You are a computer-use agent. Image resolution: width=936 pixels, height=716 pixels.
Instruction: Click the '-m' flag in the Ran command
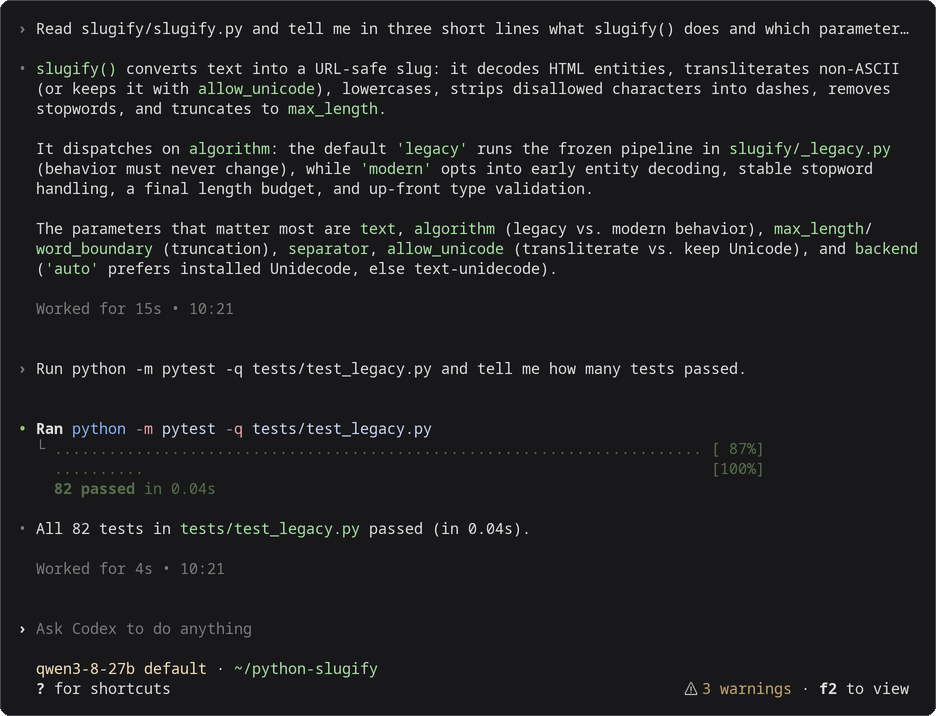pyautogui.click(x=144, y=429)
